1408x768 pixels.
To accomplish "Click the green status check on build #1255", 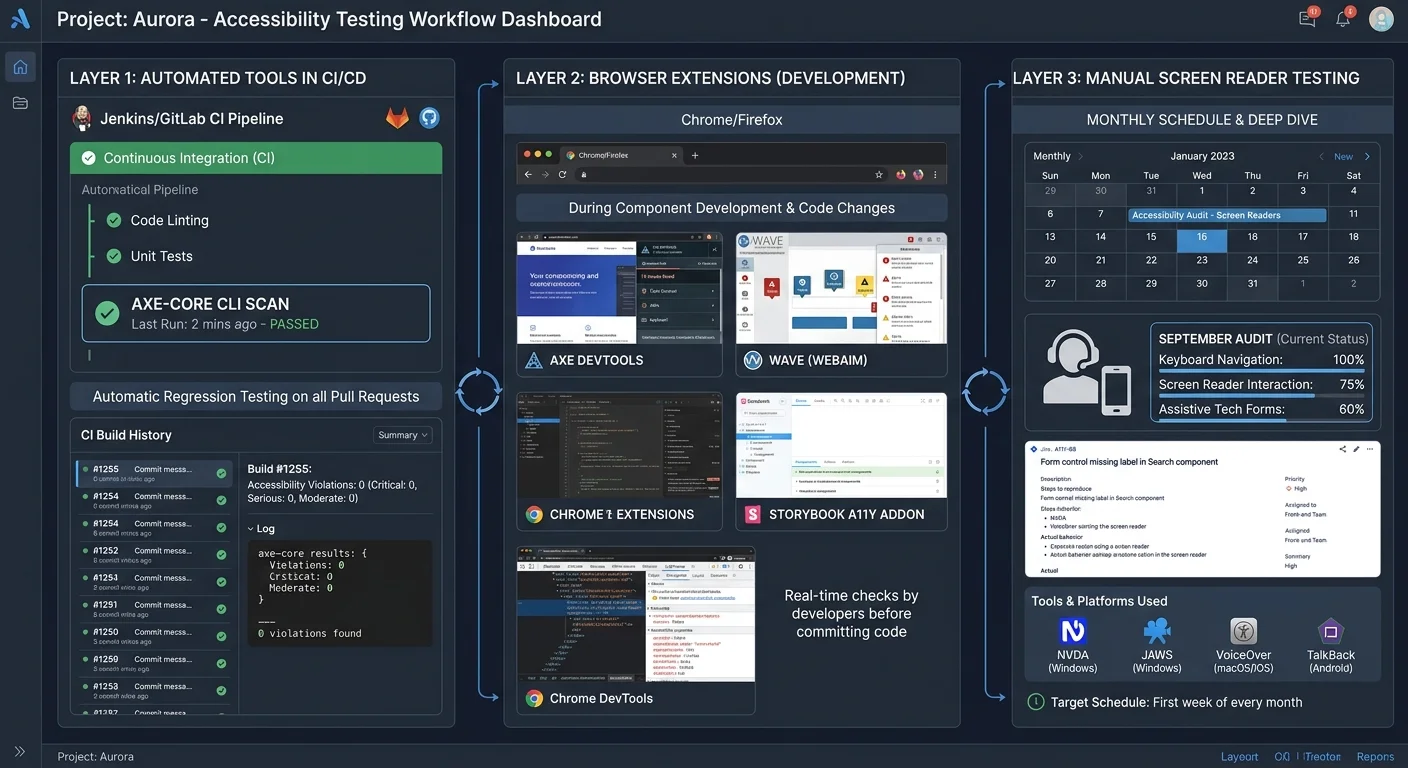I will [x=221, y=474].
